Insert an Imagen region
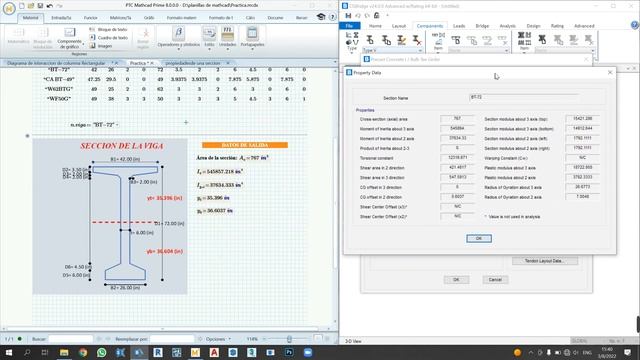The width and height of the screenshot is (640, 360). click(101, 46)
